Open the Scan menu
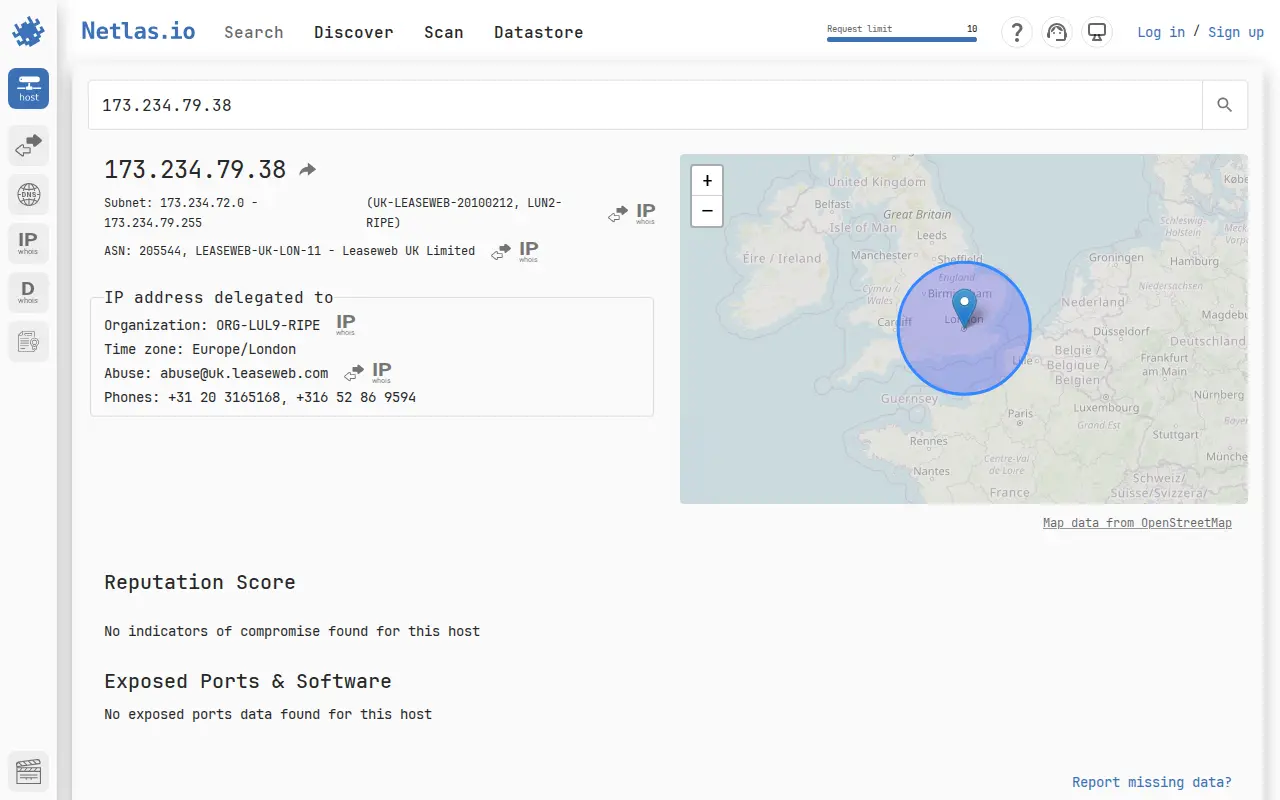This screenshot has height=800, width=1280. (444, 32)
